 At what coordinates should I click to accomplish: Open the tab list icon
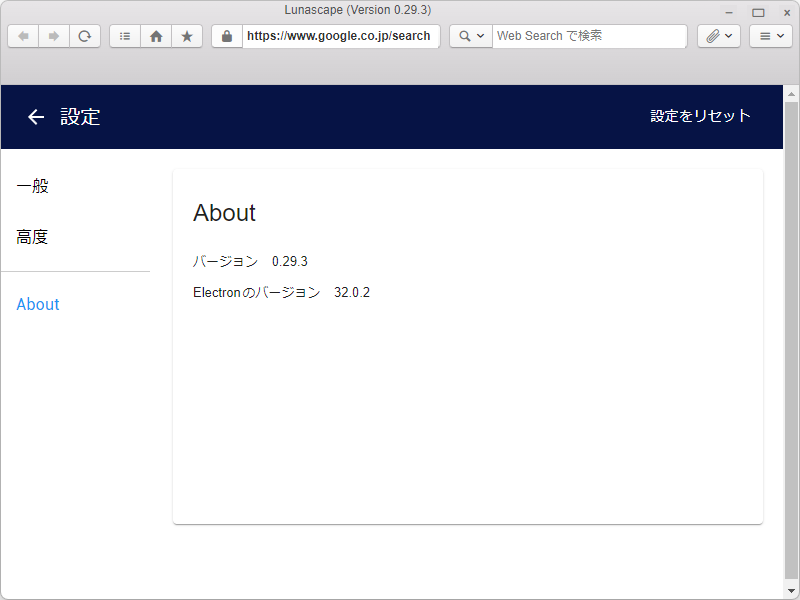click(x=125, y=36)
